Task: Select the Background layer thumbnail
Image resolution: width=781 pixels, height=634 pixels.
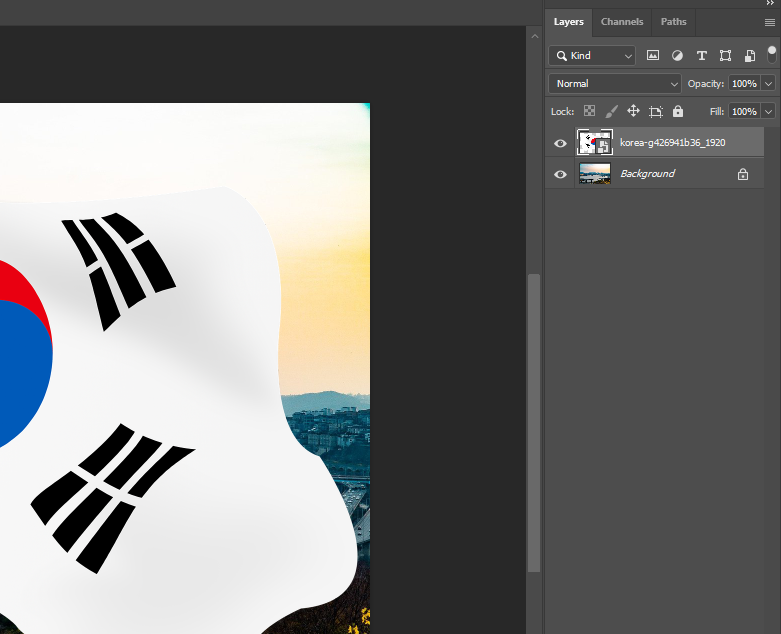Action: [595, 174]
